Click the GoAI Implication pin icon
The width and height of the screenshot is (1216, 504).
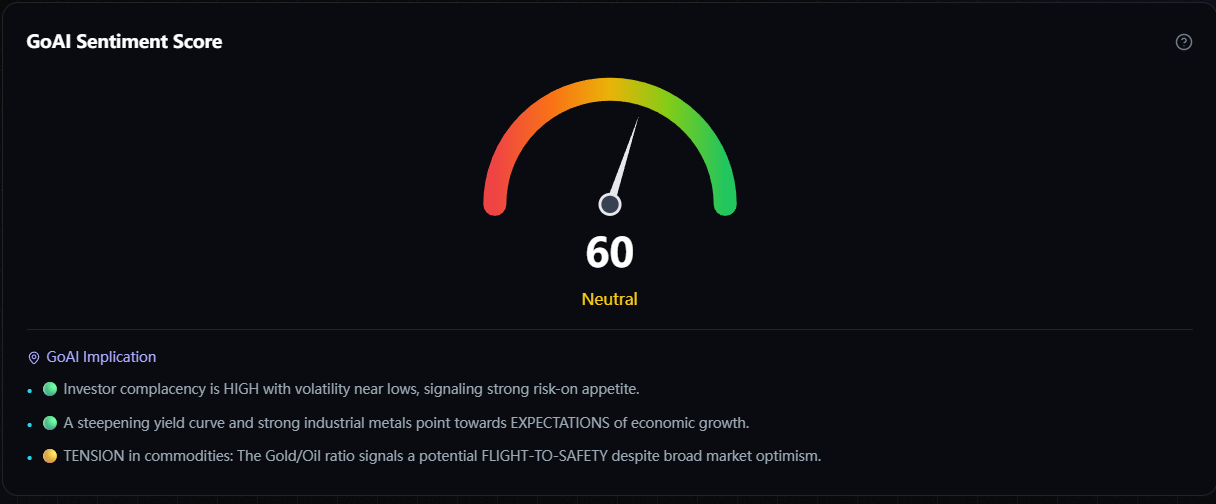34,357
